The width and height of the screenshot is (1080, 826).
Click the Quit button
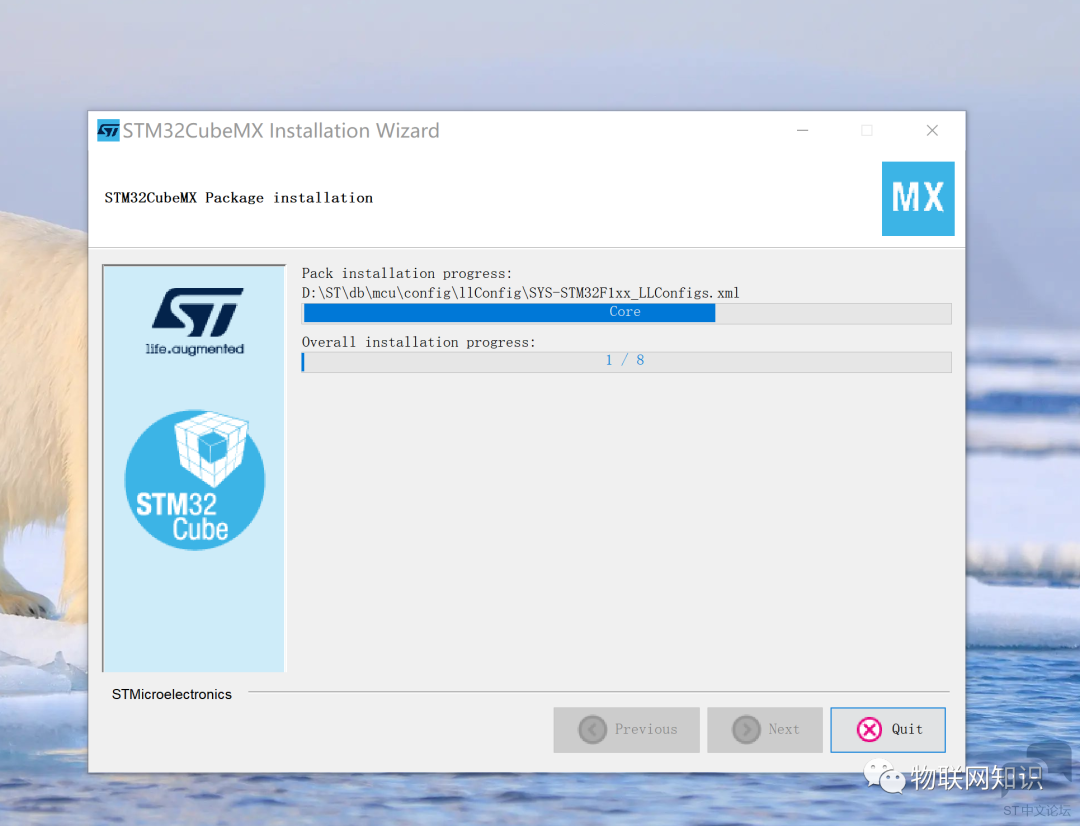click(887, 730)
